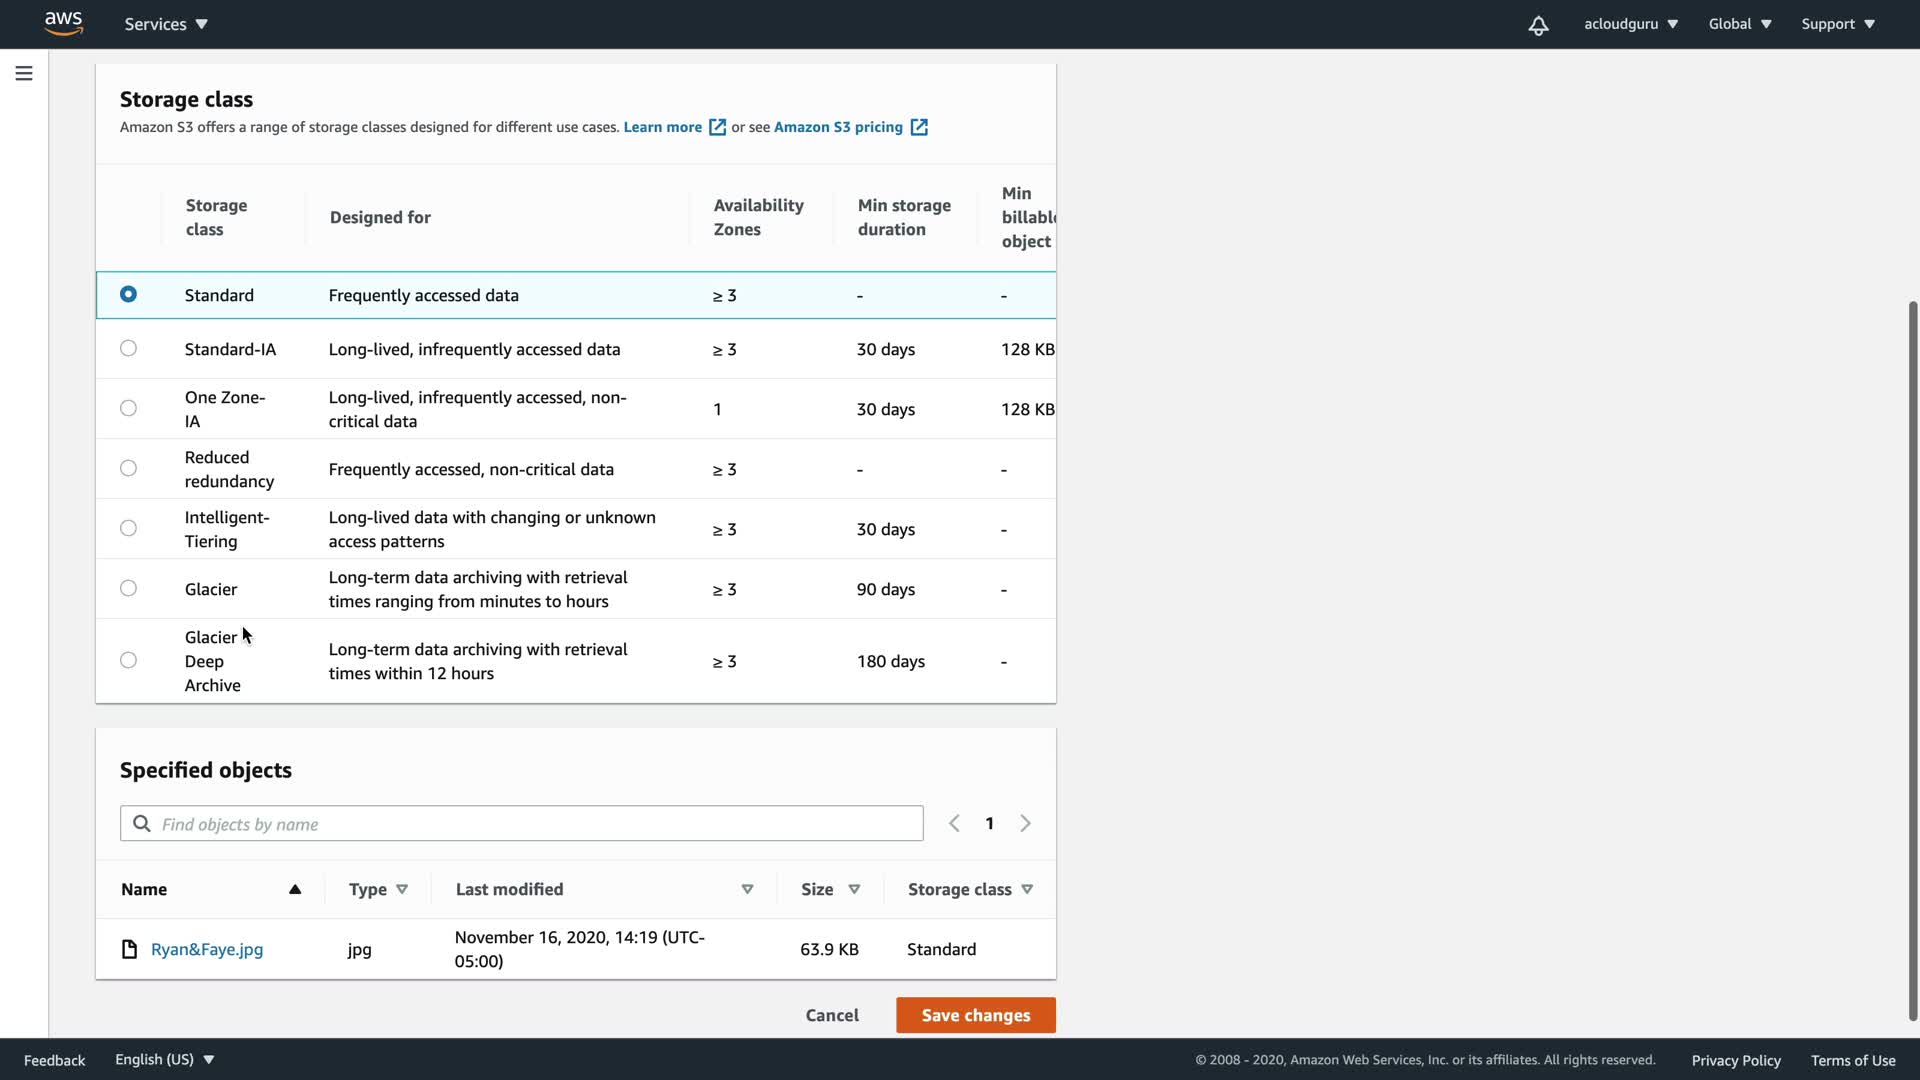Click the AWS logo home icon
Screen dimensions: 1920x1080
63,23
